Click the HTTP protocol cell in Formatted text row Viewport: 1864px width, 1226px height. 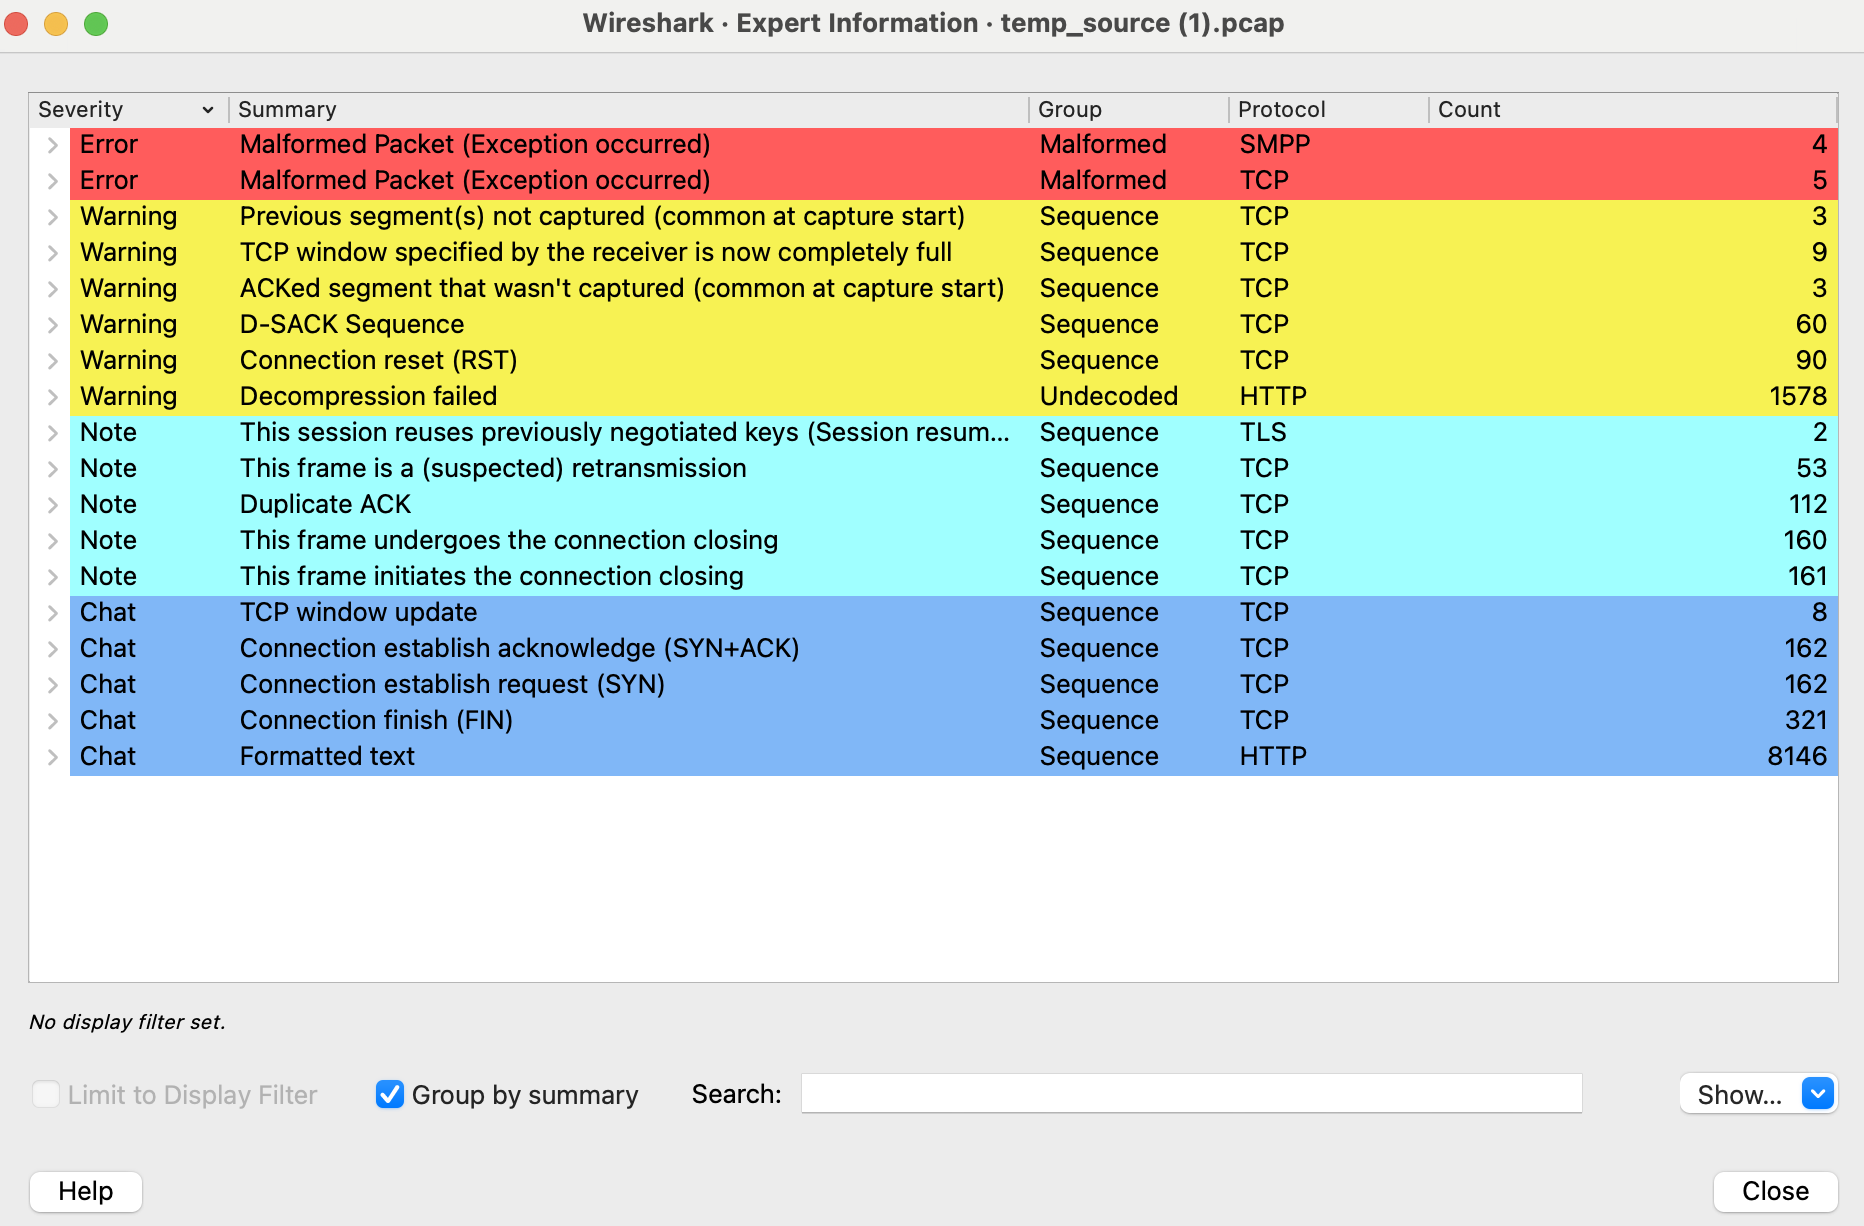pyautogui.click(x=1273, y=757)
